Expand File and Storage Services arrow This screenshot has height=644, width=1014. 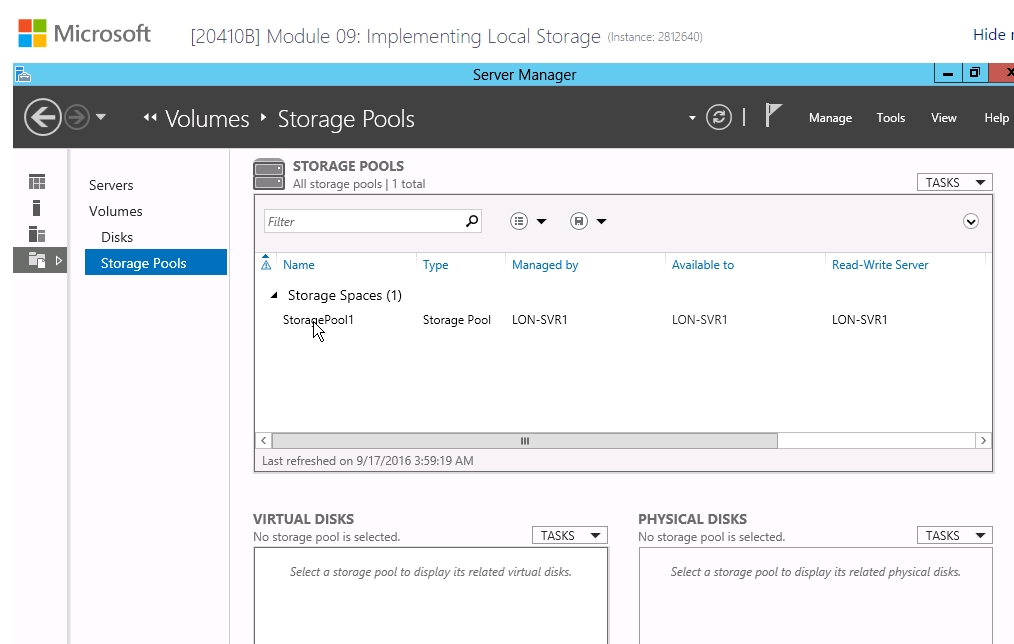[59, 261]
